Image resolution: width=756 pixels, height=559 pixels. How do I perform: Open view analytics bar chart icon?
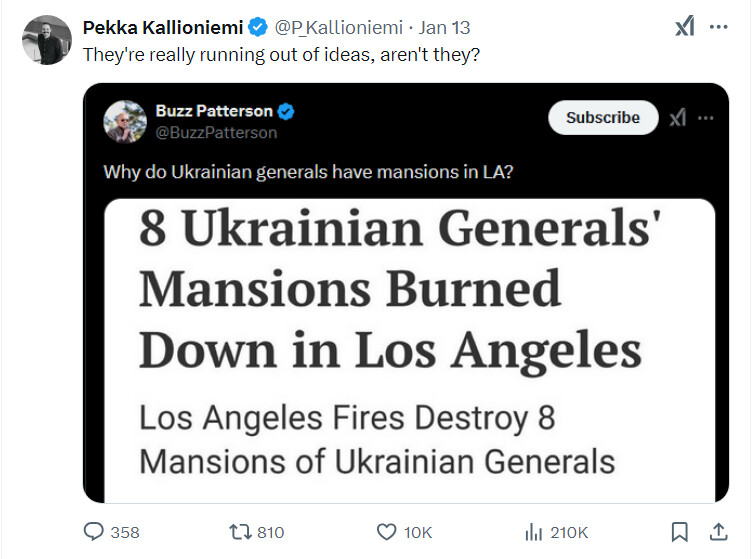coord(533,532)
